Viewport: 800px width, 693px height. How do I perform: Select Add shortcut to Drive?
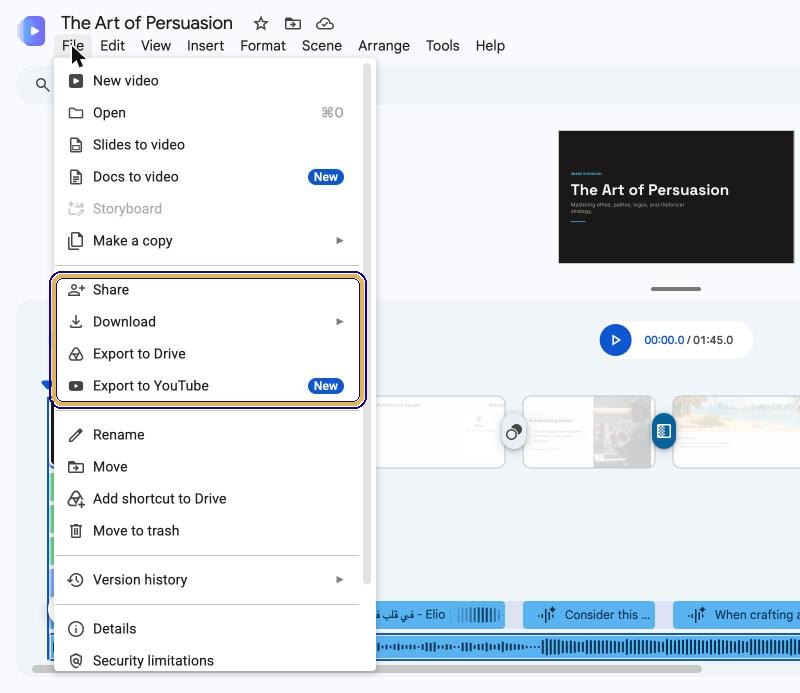tap(208, 499)
